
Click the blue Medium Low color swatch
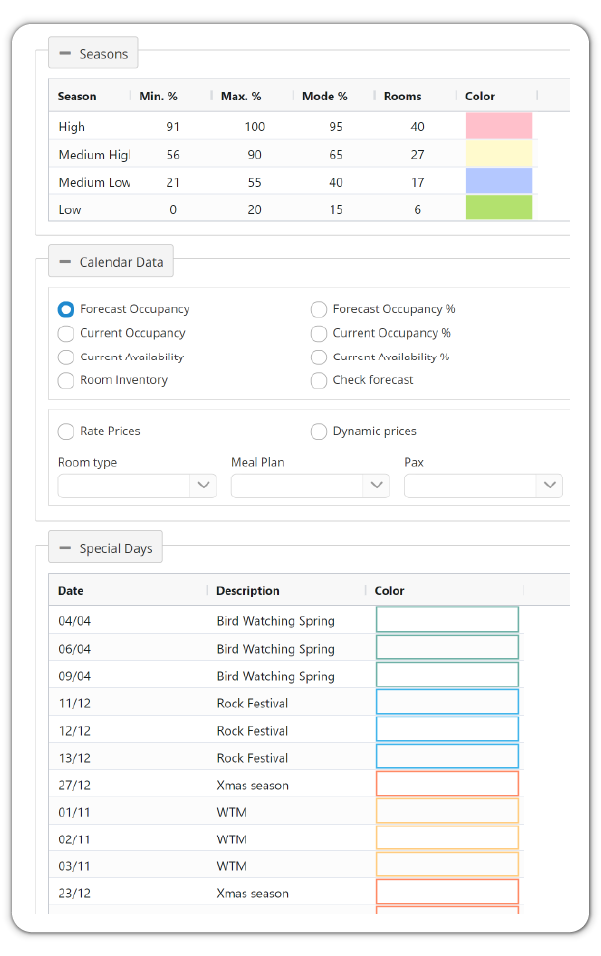(x=499, y=181)
